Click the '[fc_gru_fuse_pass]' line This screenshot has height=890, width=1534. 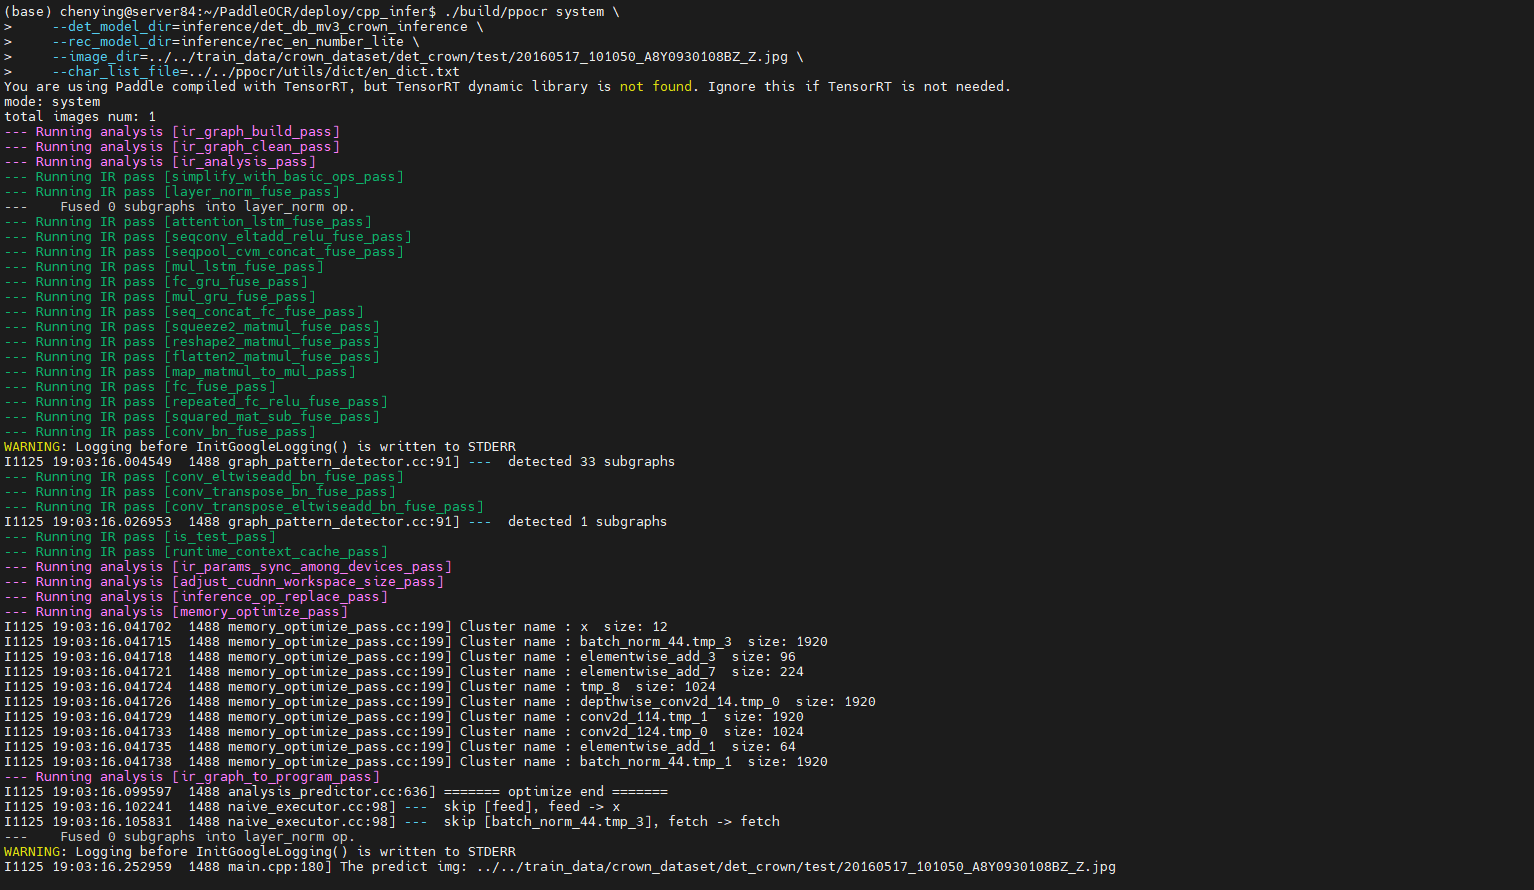pyautogui.click(x=156, y=282)
